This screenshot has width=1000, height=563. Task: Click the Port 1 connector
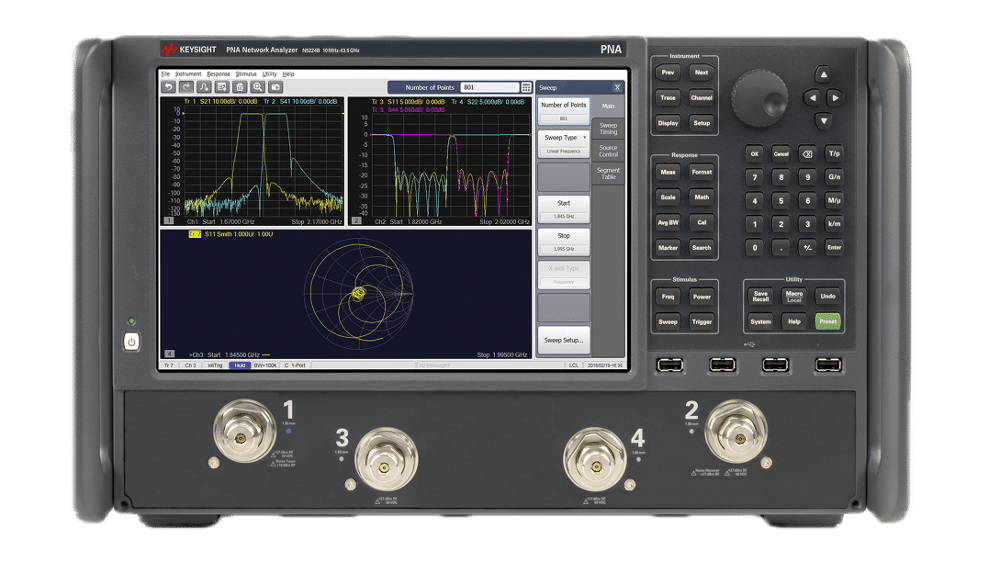click(x=244, y=432)
